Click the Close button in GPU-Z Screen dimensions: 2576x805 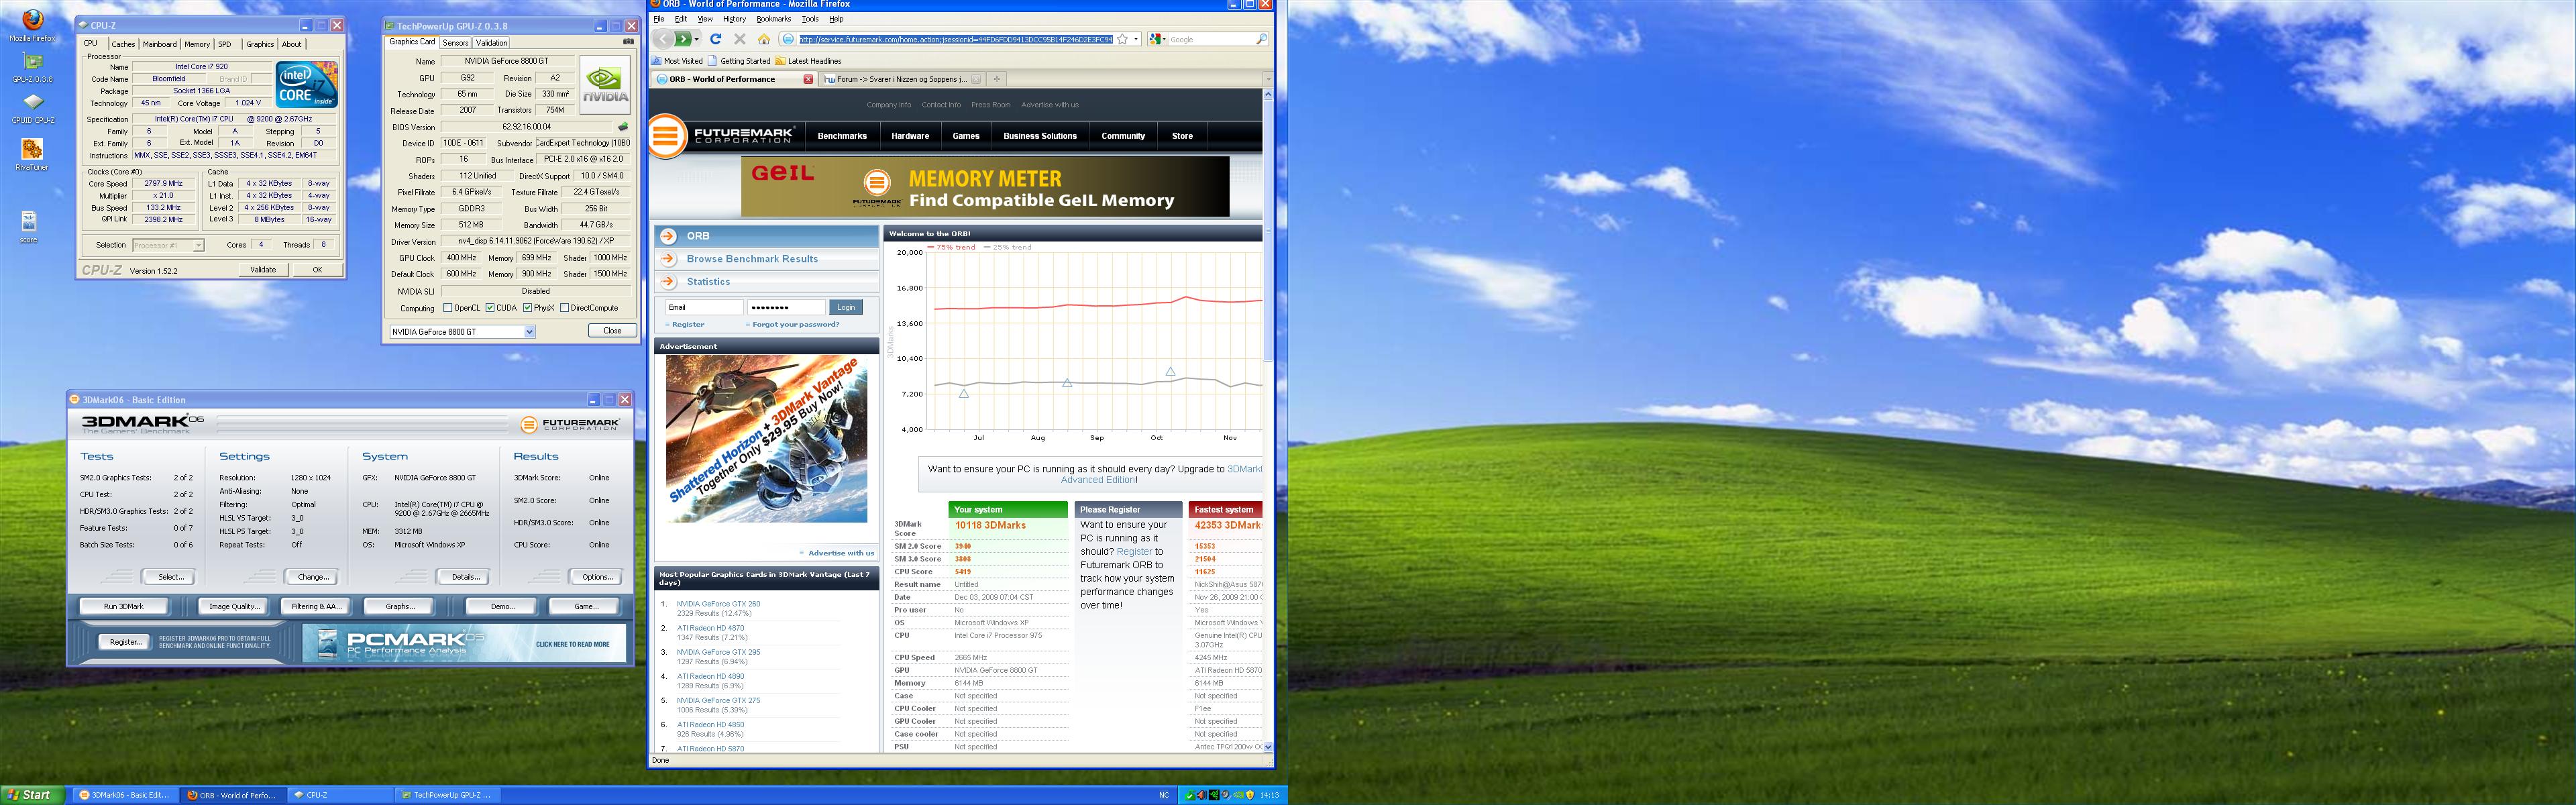tap(613, 331)
